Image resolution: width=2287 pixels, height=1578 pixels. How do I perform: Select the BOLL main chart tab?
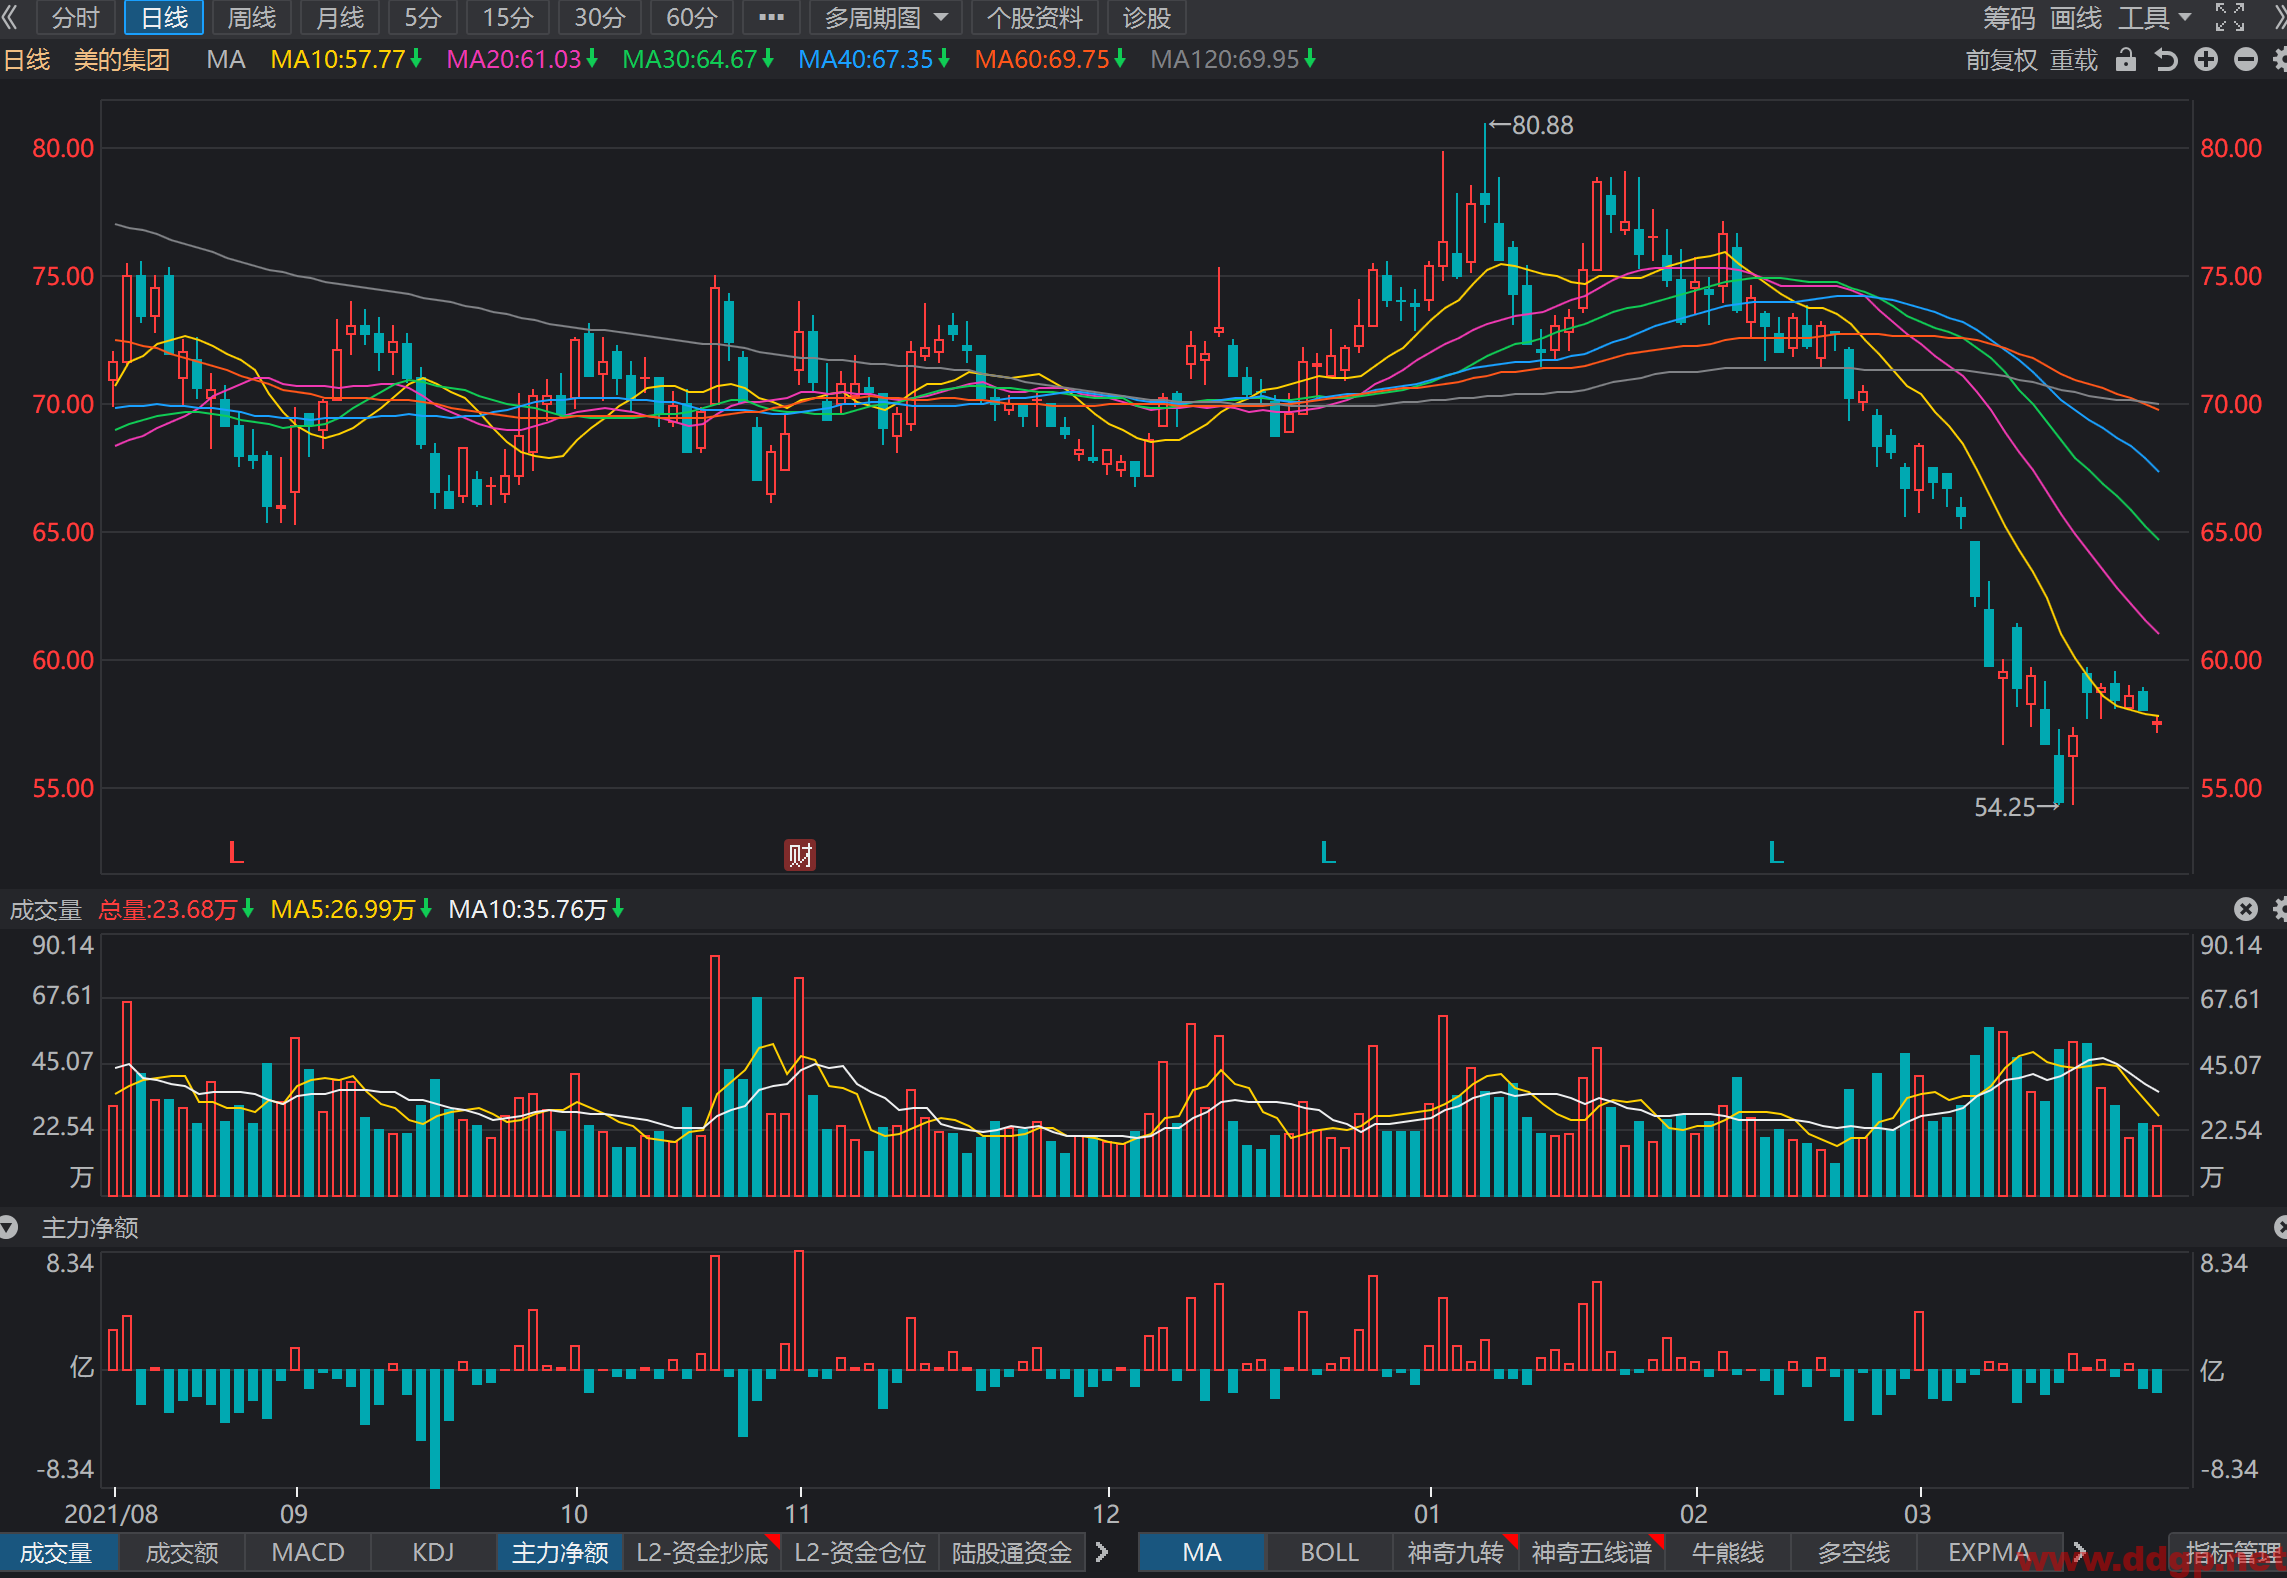1329,1552
